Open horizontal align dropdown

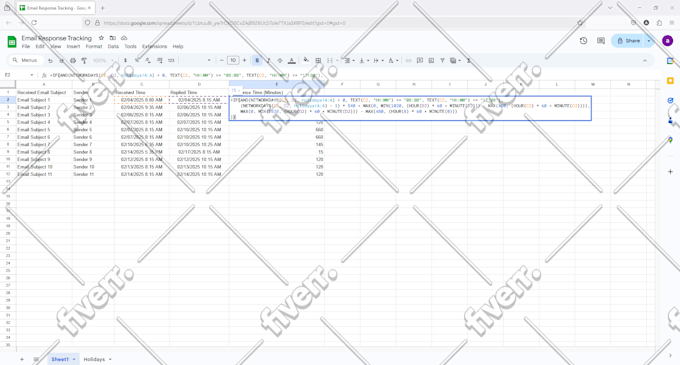tap(349, 61)
